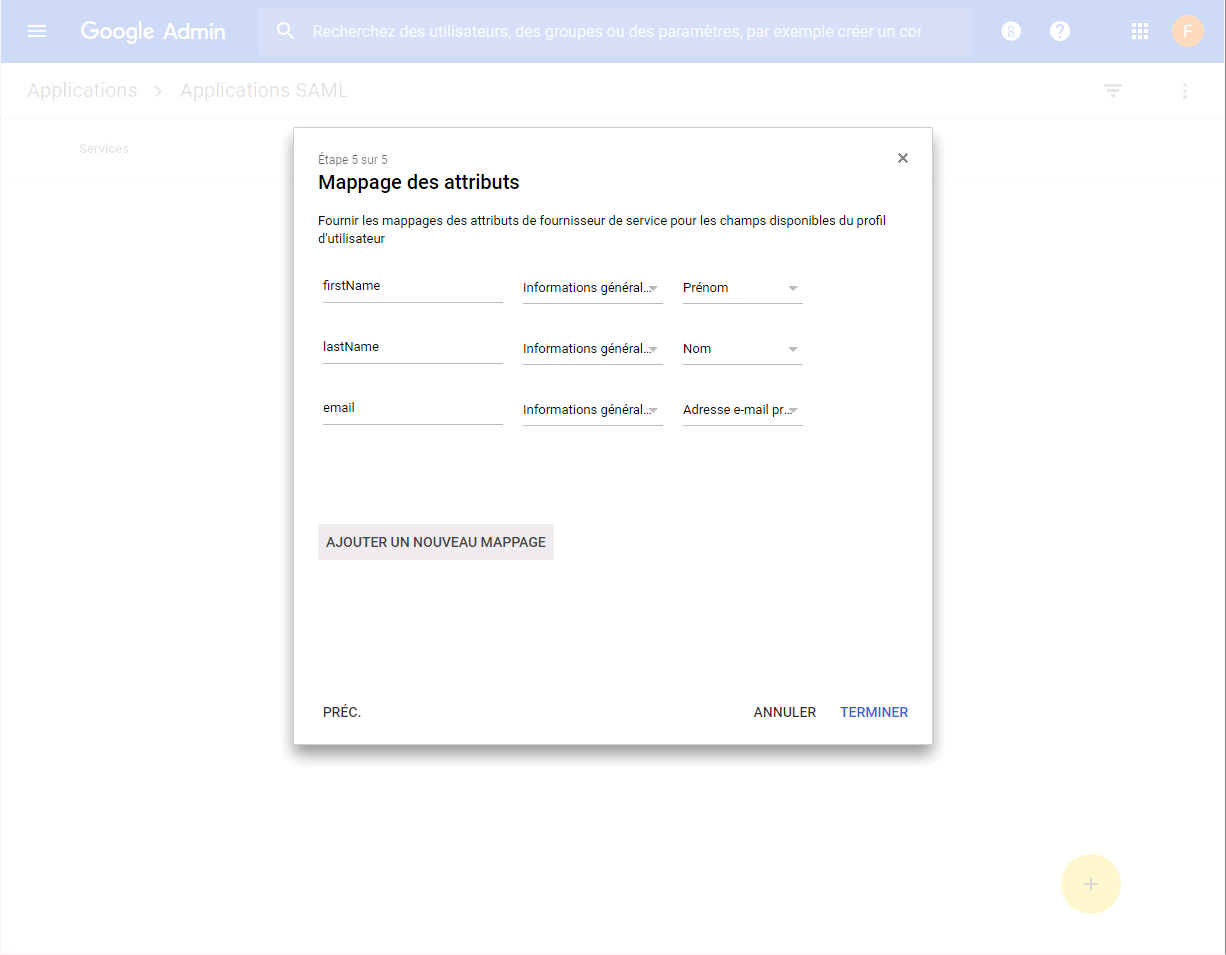
Task: Open the Prénom field dropdown
Action: [x=742, y=288]
